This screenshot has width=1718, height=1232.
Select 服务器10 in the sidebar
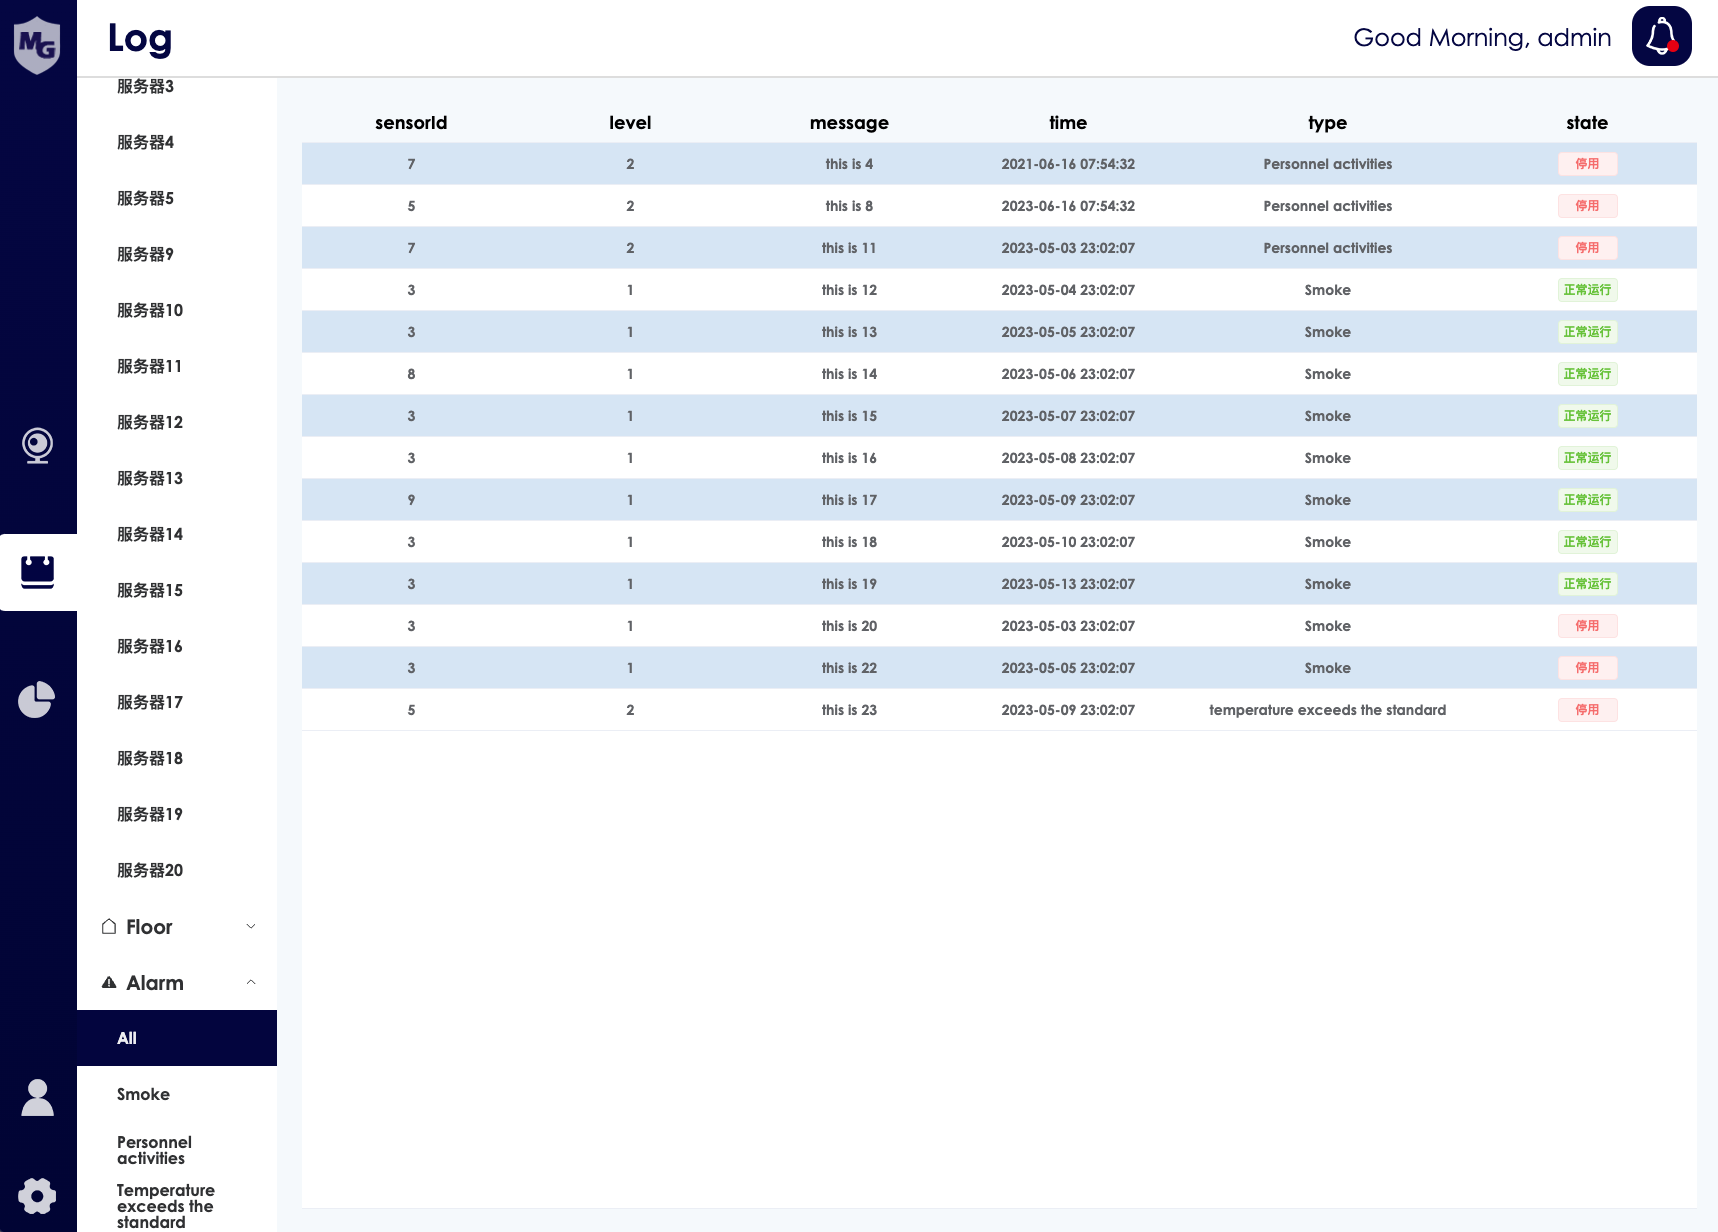coord(150,310)
